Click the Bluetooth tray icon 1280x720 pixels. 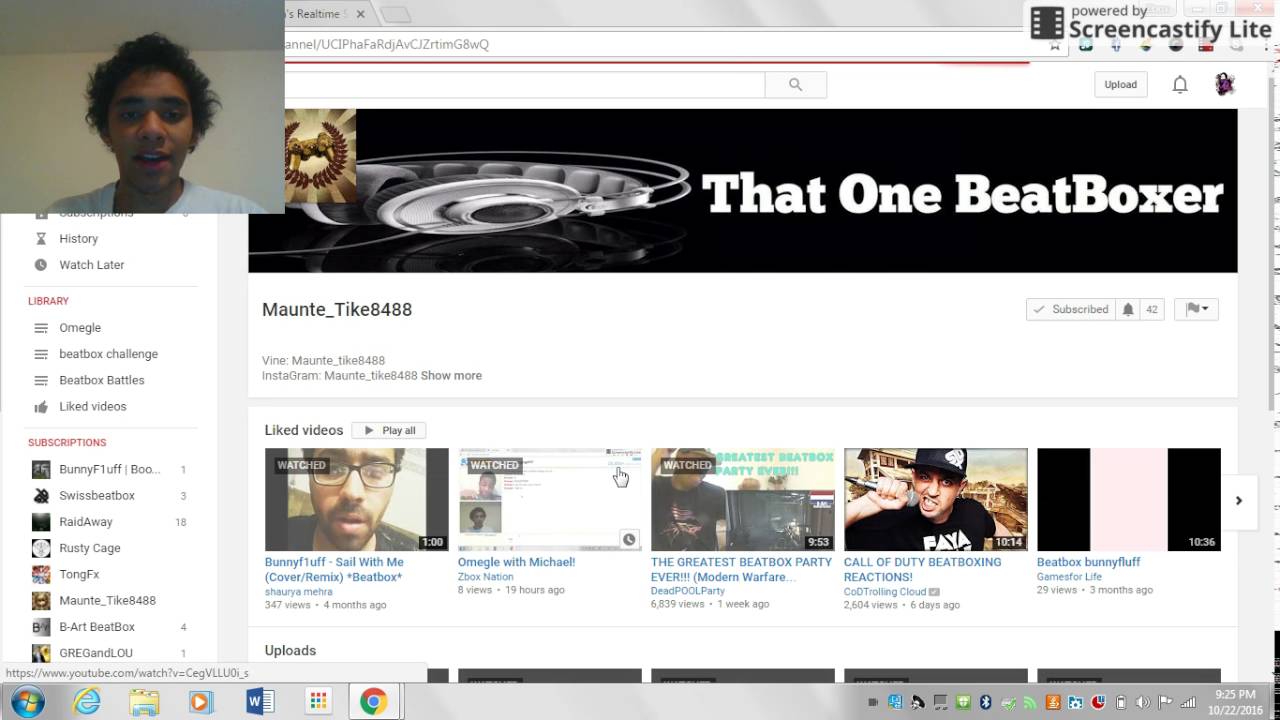click(x=985, y=702)
